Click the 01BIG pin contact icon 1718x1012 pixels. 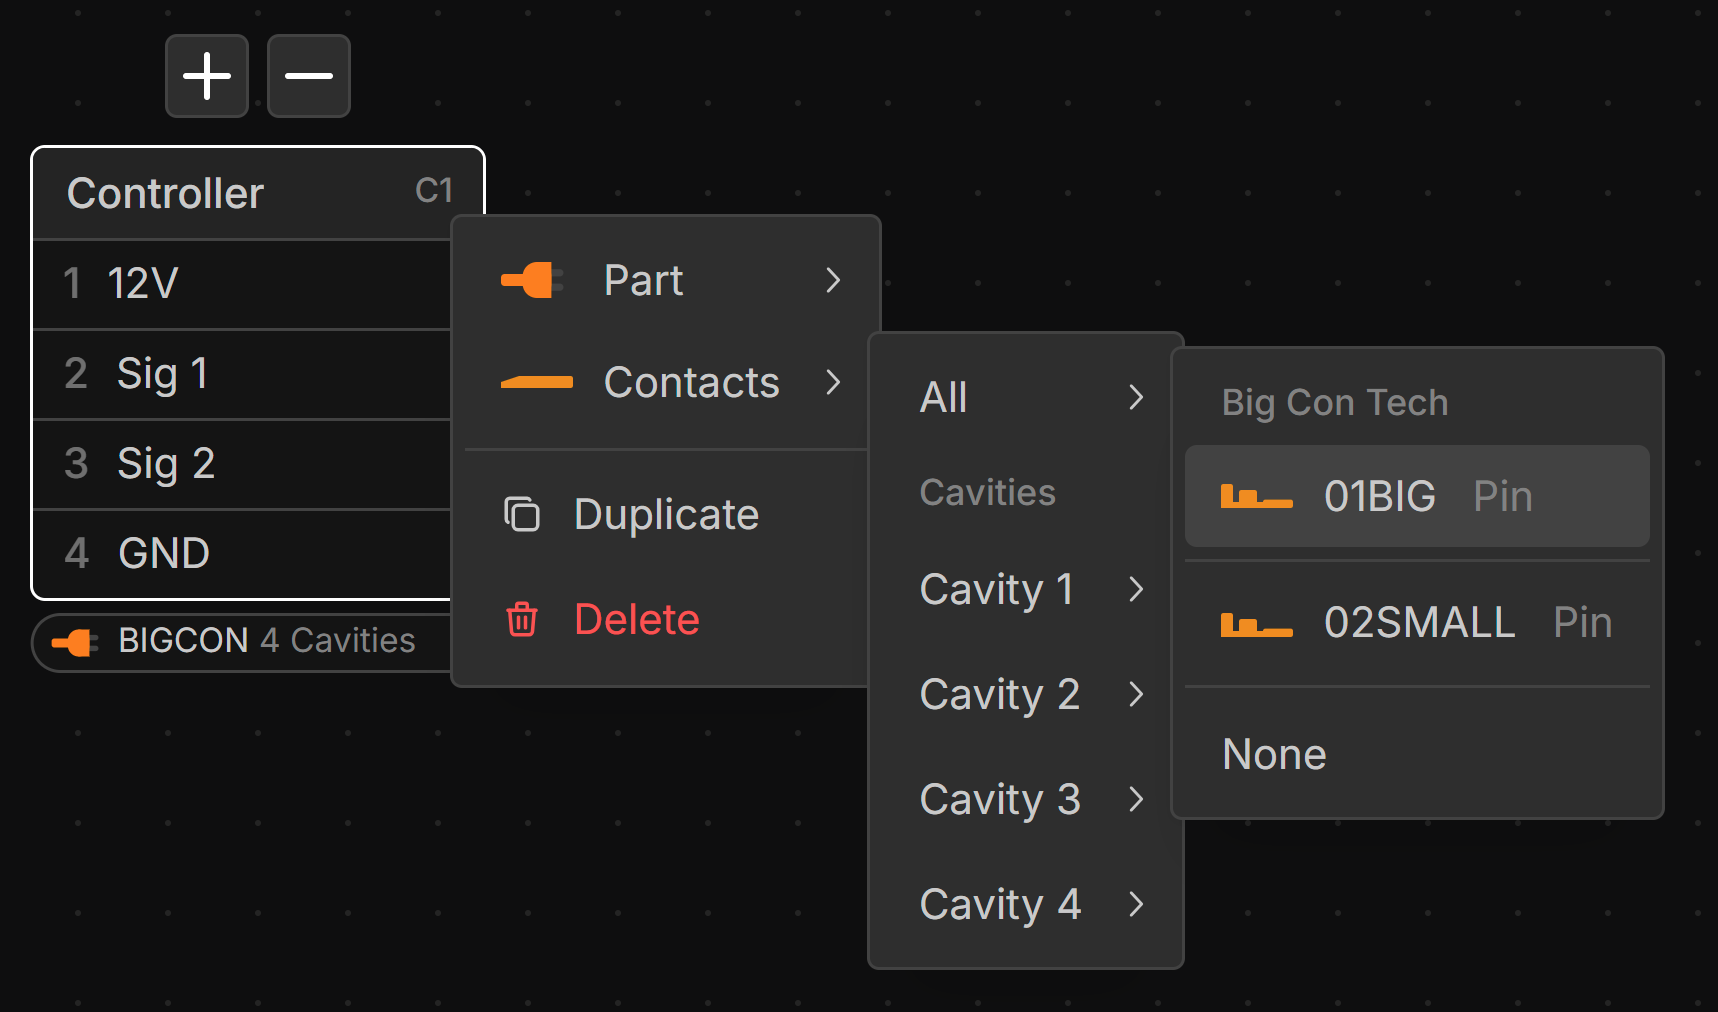[x=1256, y=496]
